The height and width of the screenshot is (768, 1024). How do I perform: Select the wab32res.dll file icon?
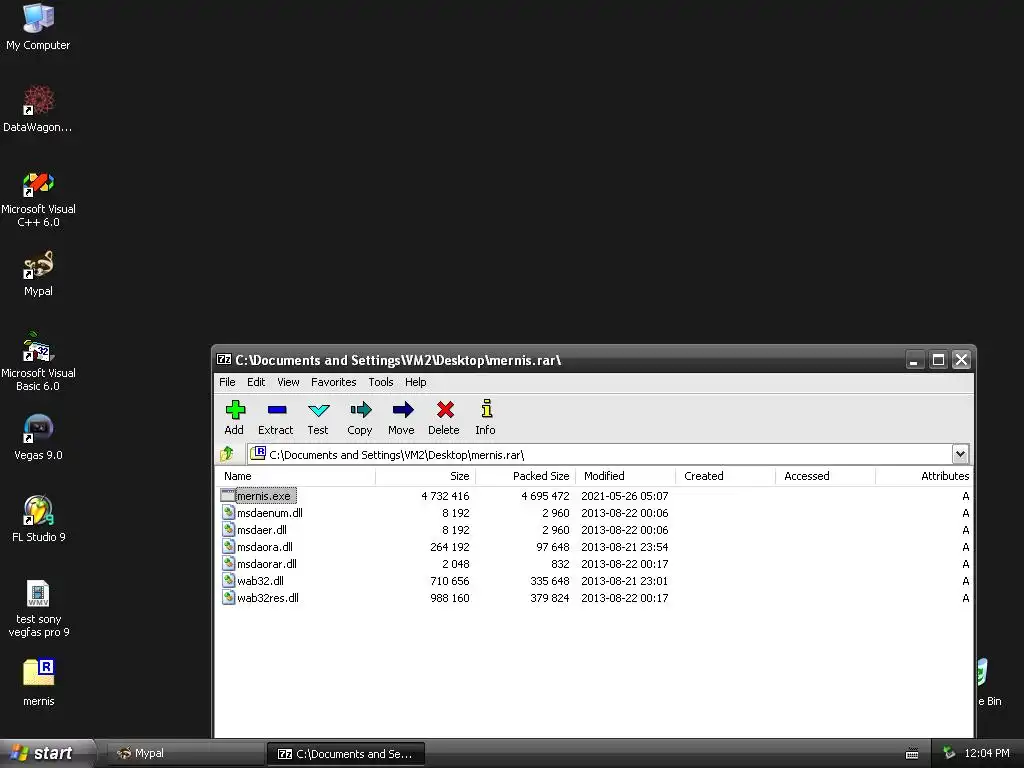(x=228, y=598)
